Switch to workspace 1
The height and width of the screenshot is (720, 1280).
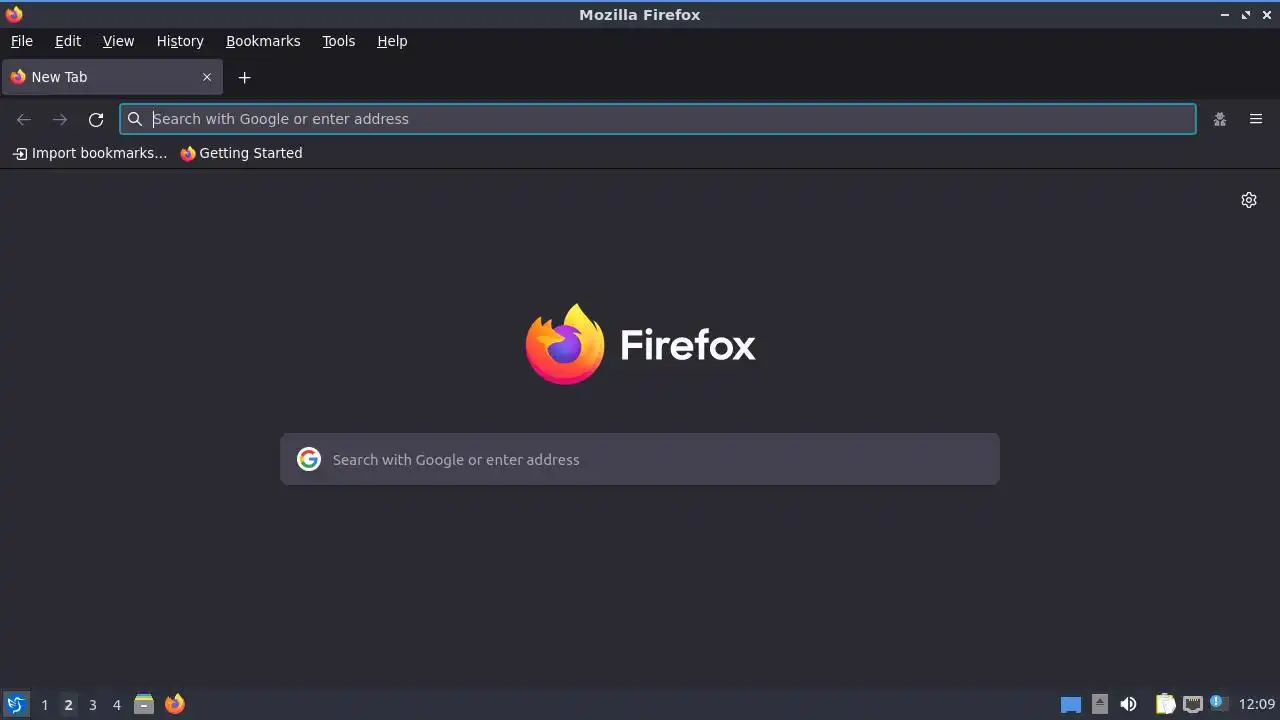(x=44, y=705)
